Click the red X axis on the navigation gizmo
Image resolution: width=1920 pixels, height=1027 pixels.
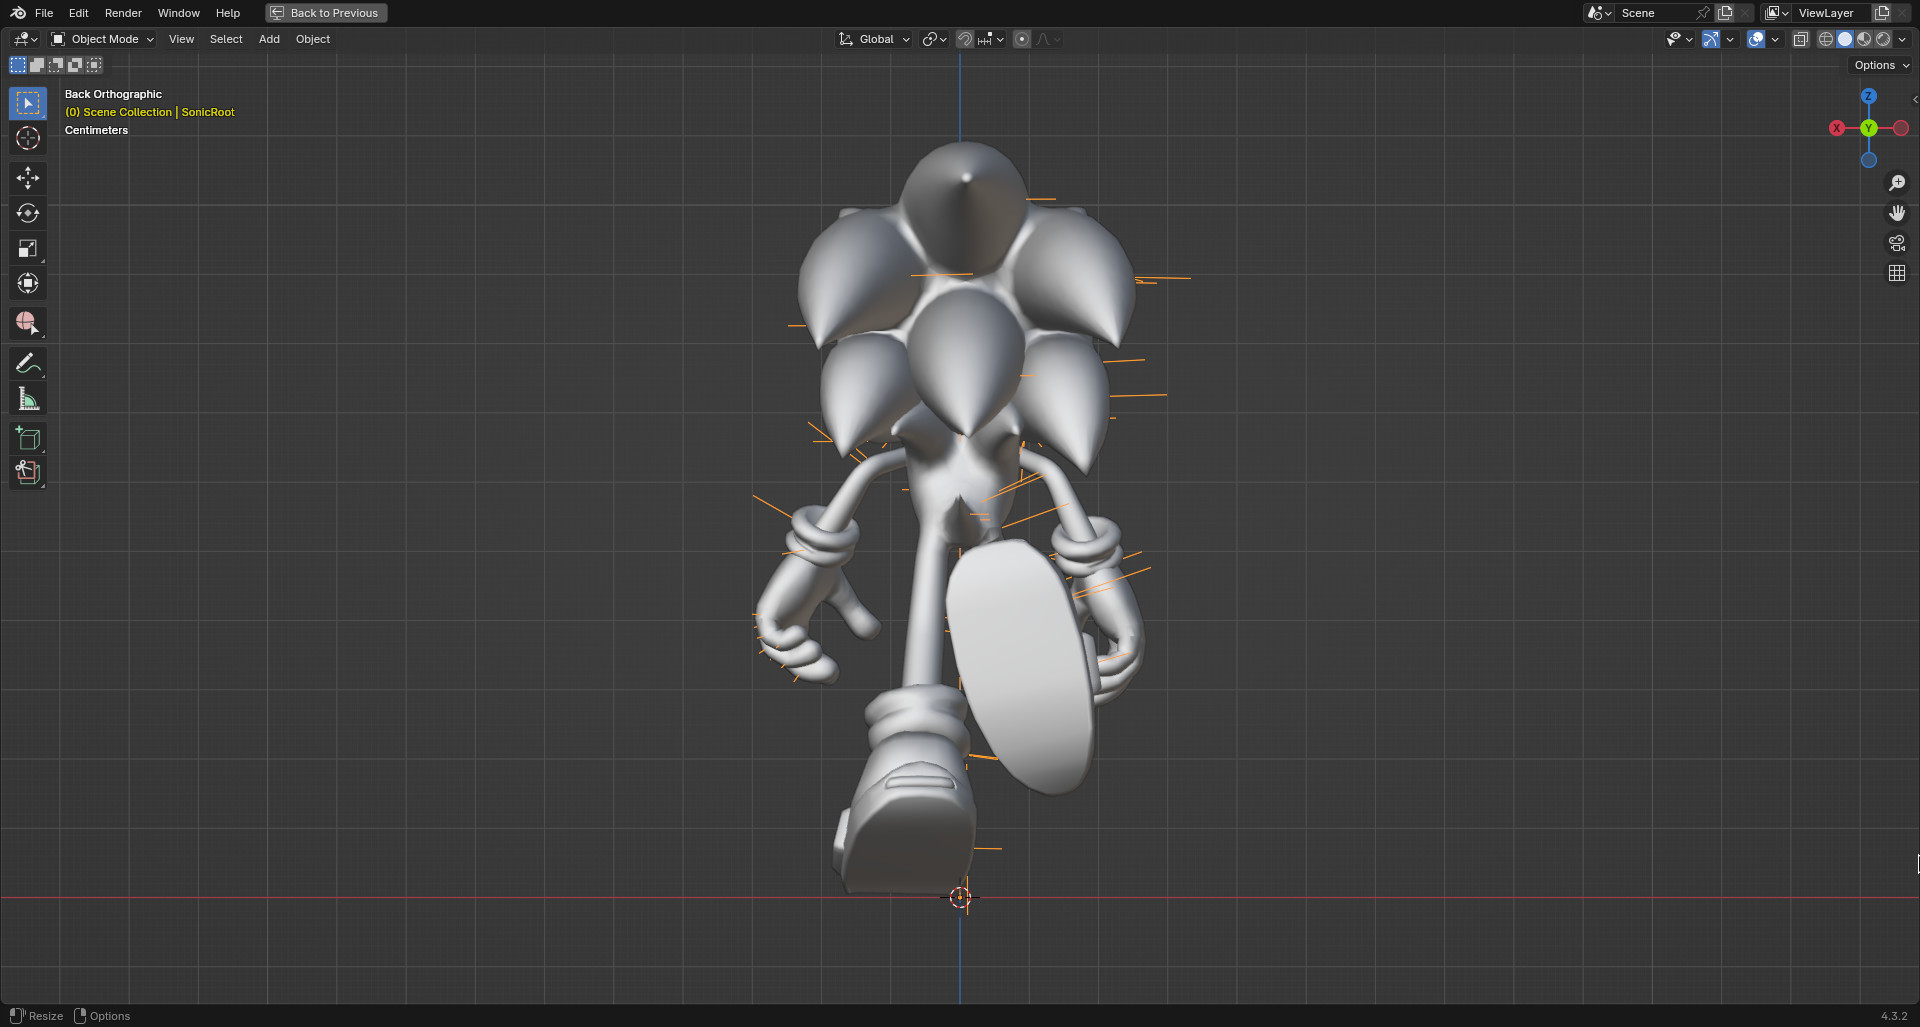click(1837, 128)
